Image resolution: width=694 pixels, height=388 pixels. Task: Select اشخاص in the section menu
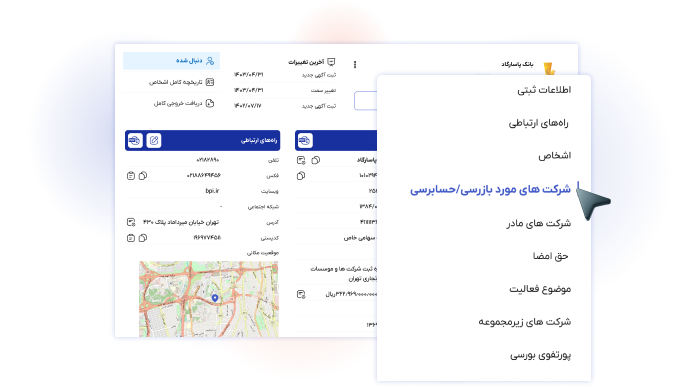coord(555,155)
